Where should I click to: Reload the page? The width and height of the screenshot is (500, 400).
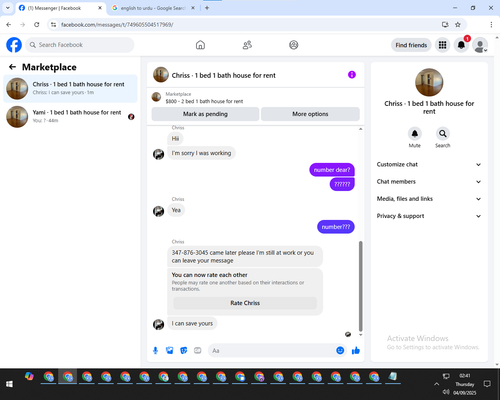pyautogui.click(x=37, y=24)
